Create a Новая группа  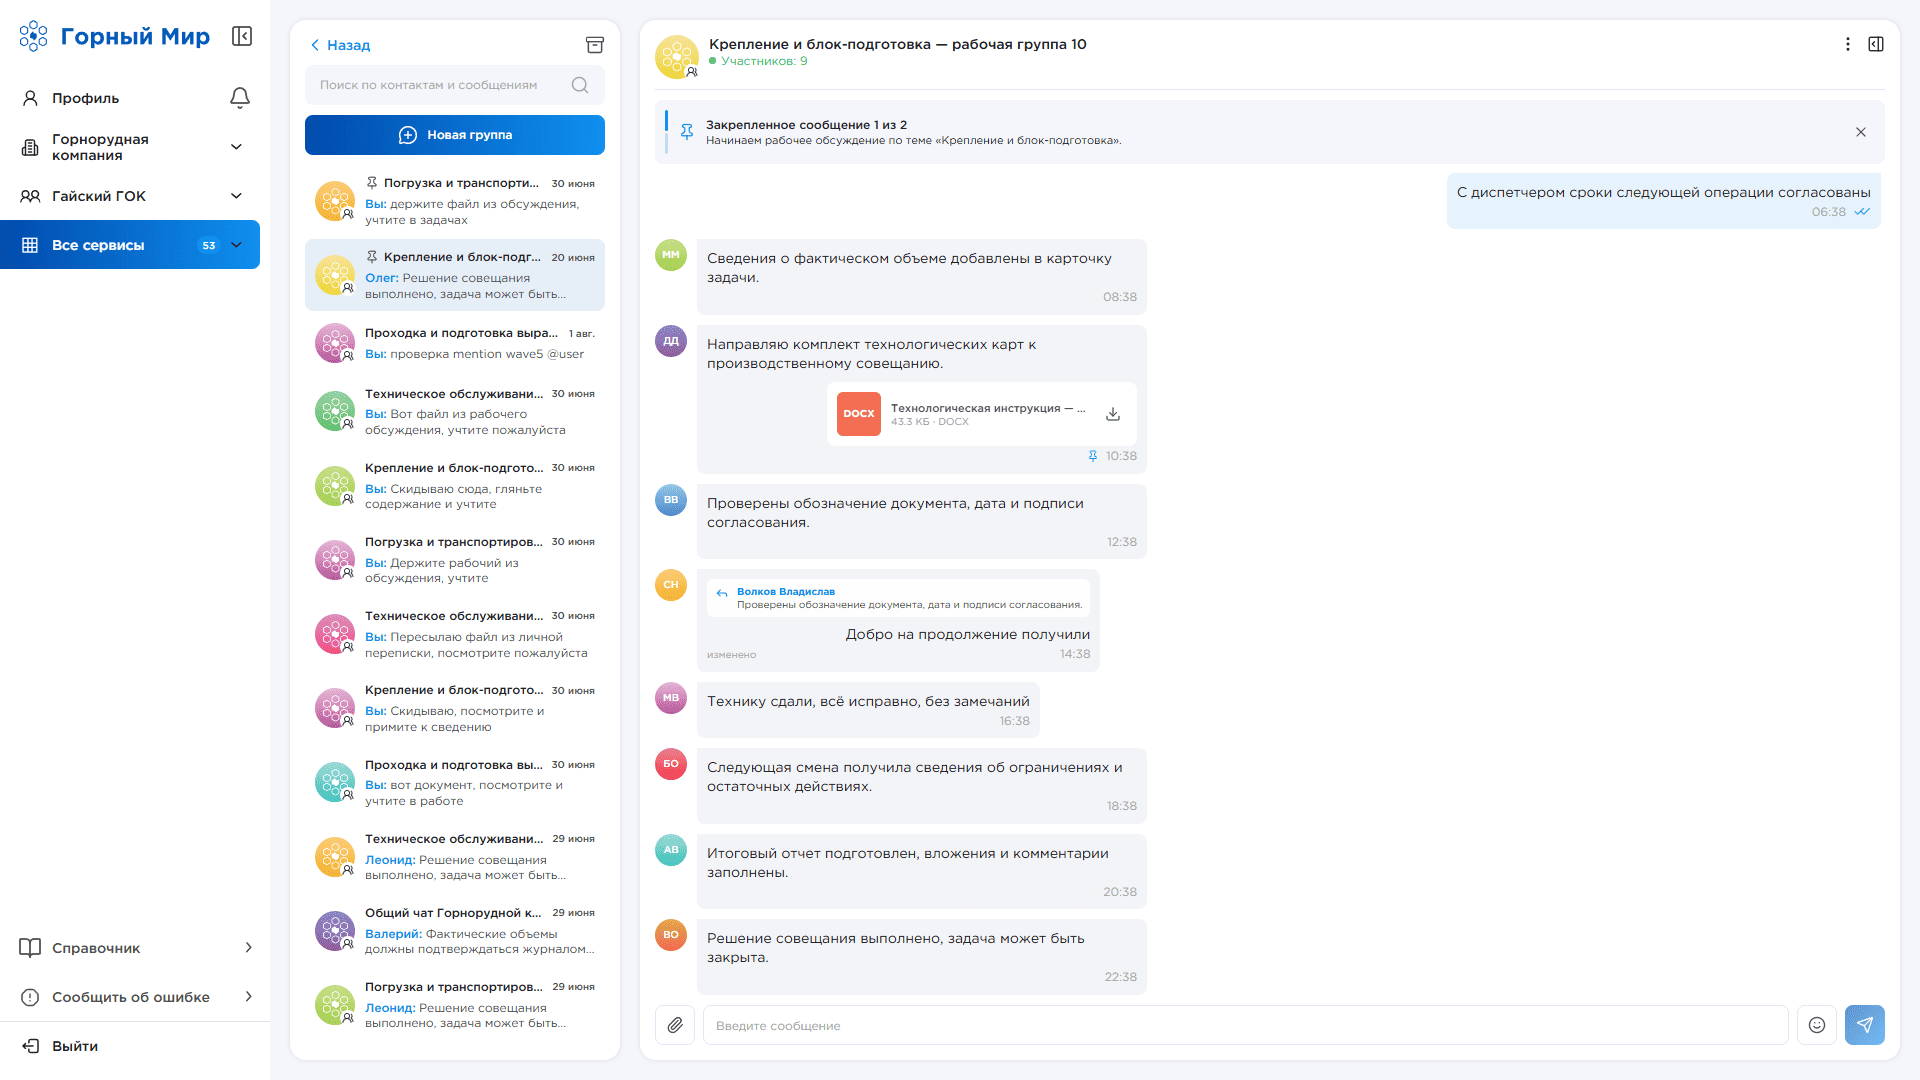(455, 135)
